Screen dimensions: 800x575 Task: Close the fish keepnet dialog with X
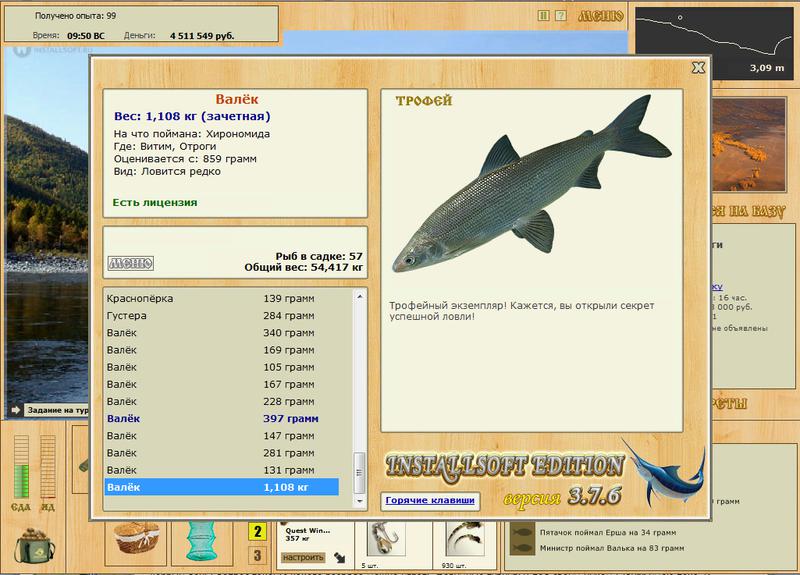[698, 67]
